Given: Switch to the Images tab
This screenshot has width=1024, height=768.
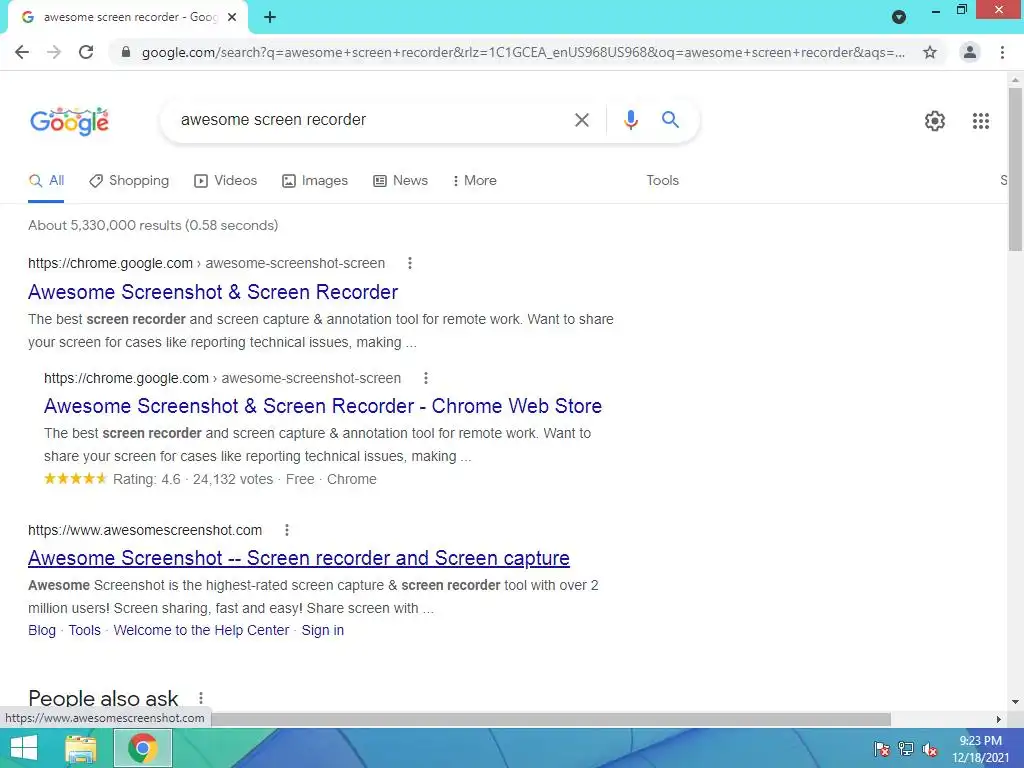Looking at the screenshot, I should click(x=315, y=181).
